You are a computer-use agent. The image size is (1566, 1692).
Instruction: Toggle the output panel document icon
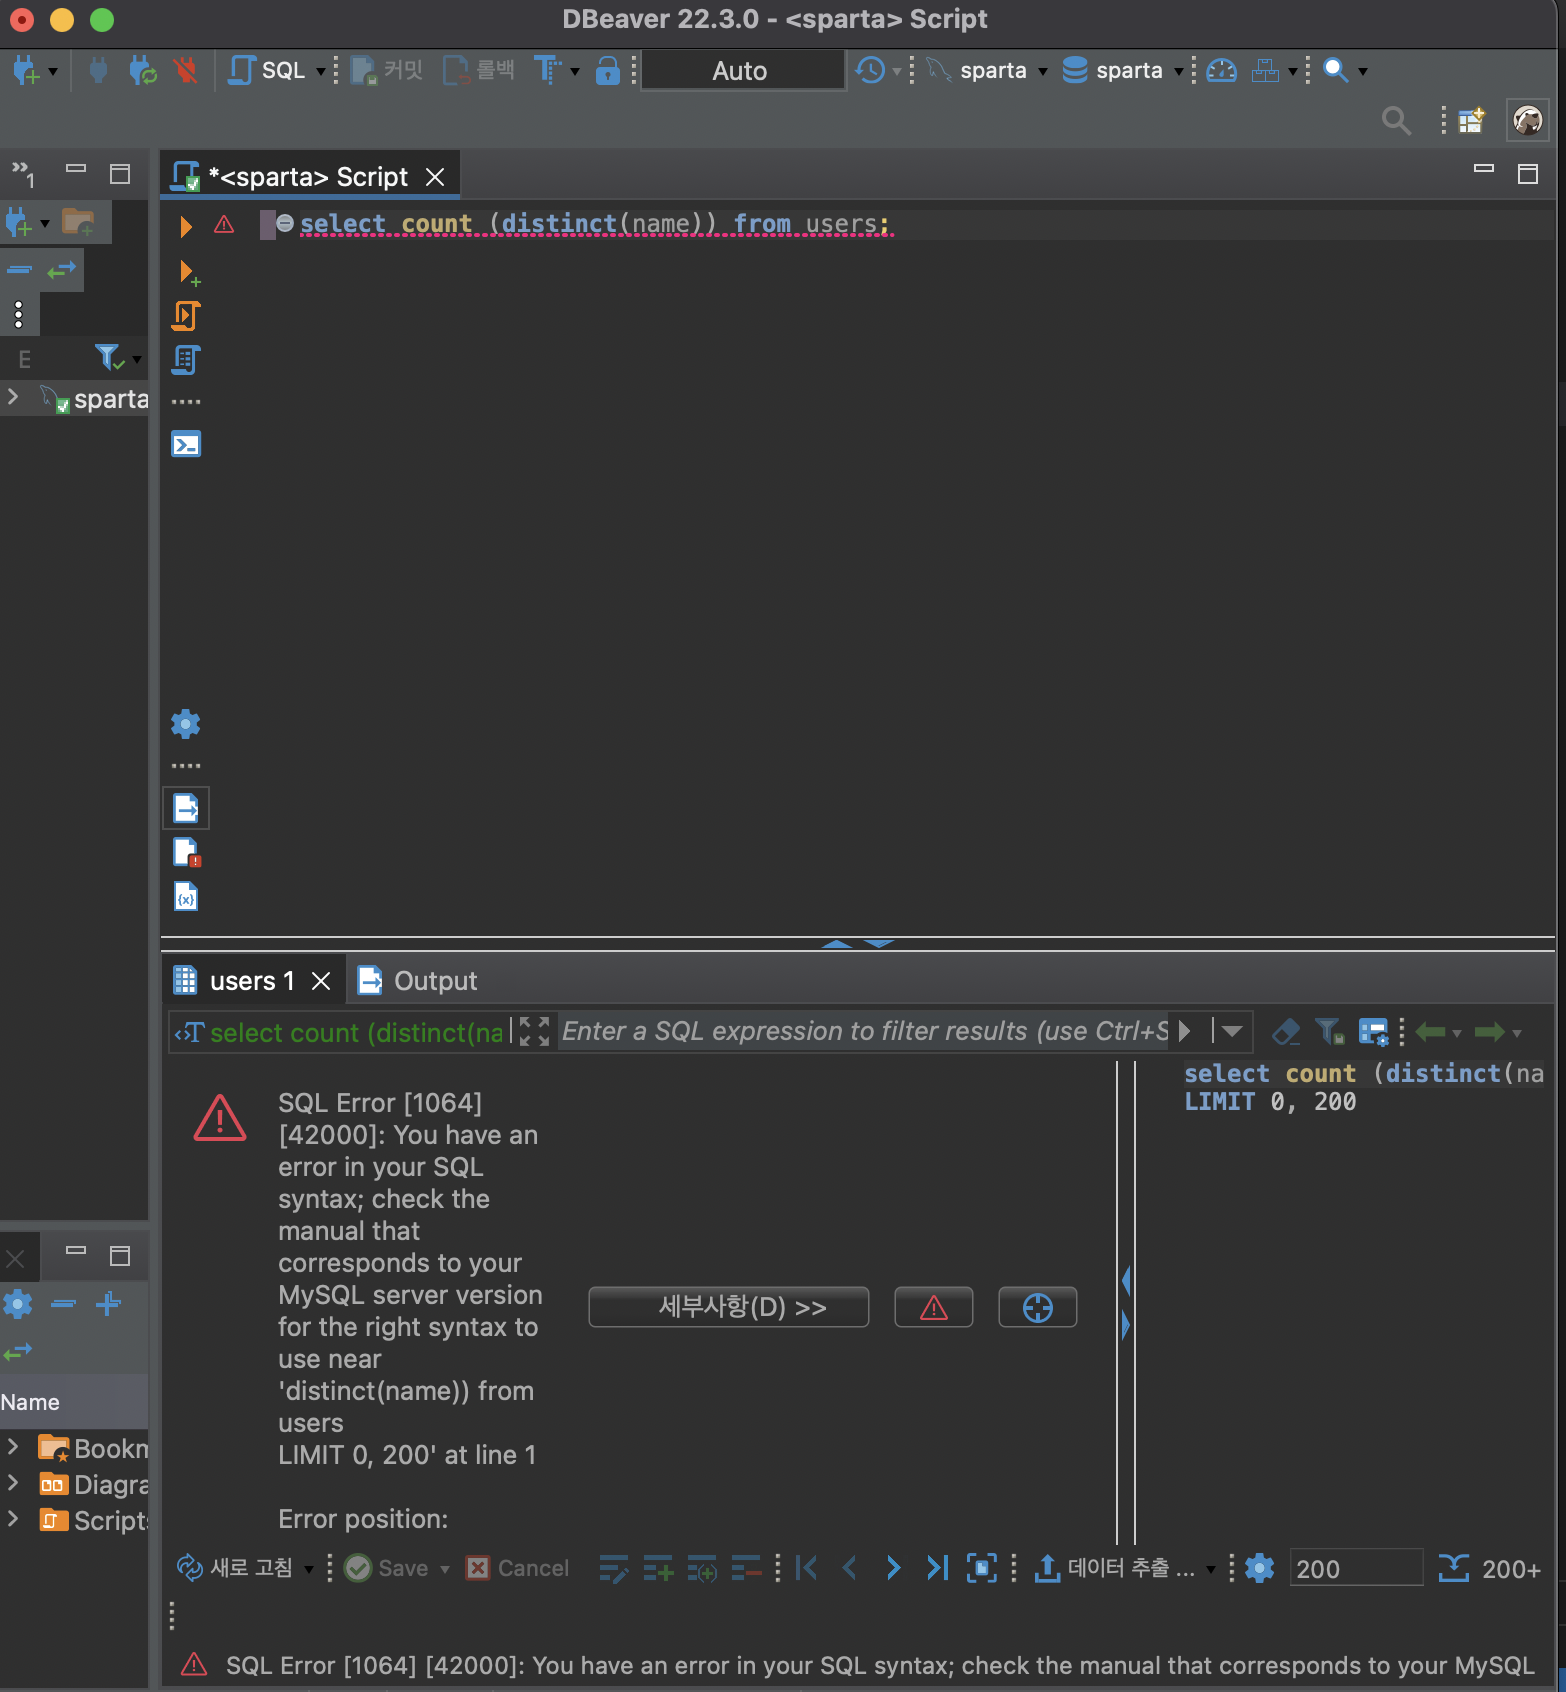click(x=186, y=808)
